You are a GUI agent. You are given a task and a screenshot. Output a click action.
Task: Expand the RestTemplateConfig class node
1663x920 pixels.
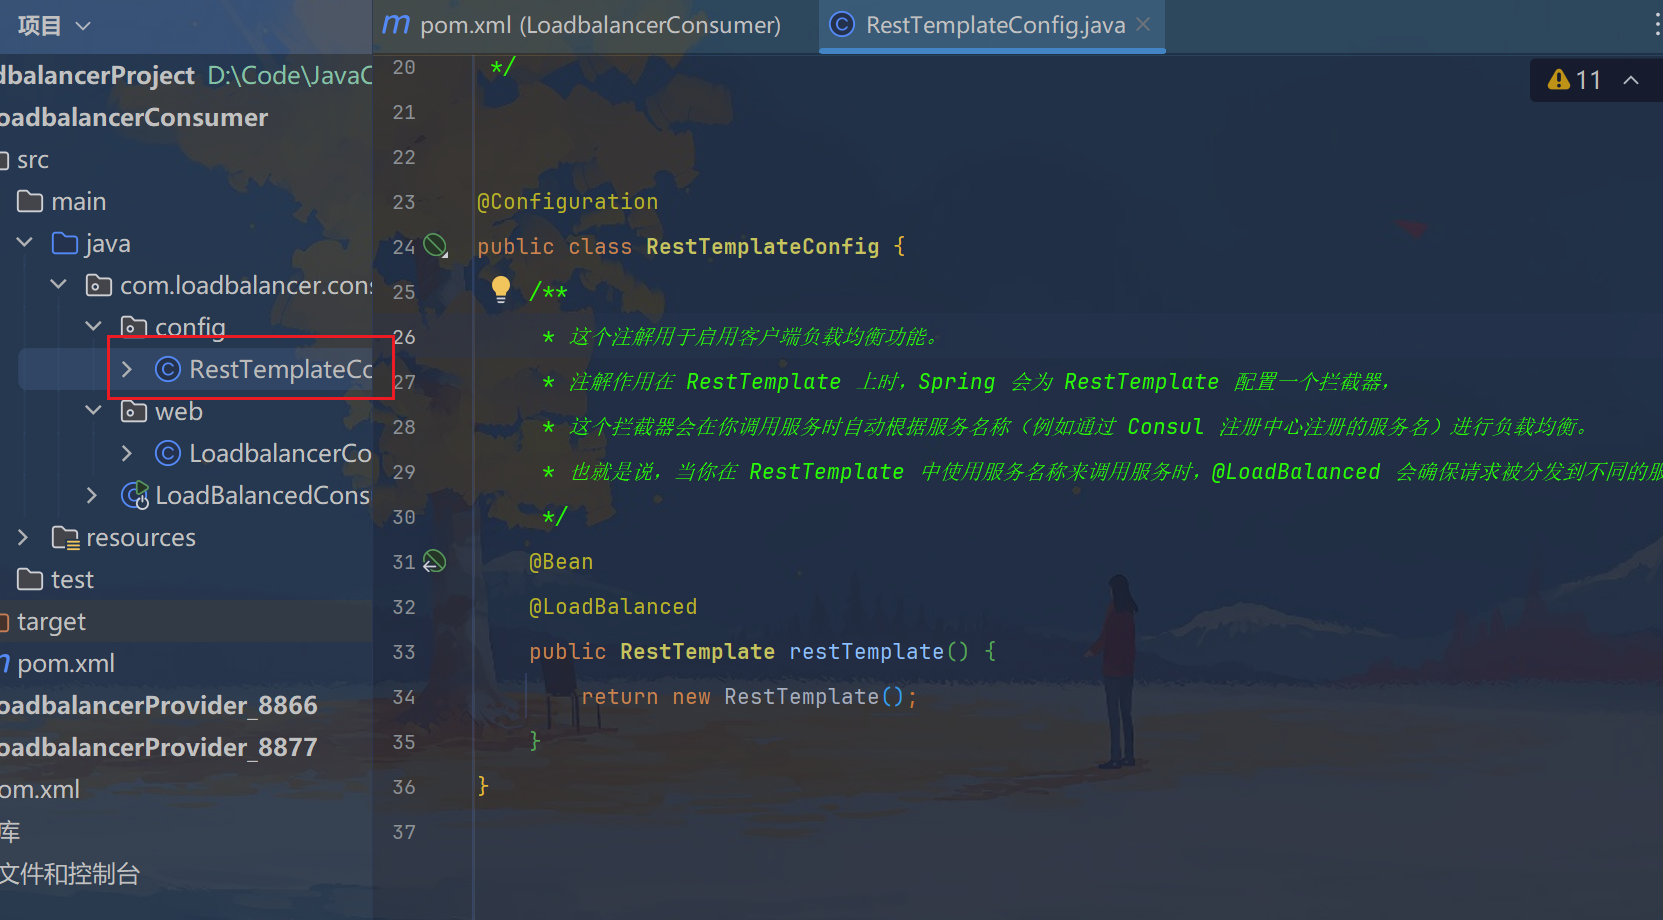[x=127, y=369]
